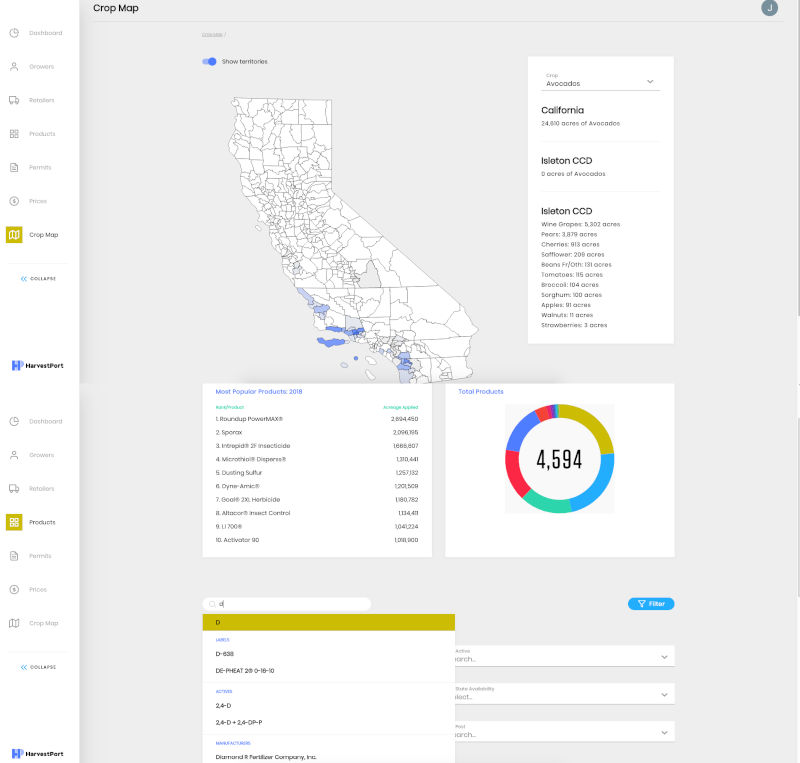800x763 pixels.
Task: Open Prices dollar icon in the upper sidebar
Action: [x=14, y=201]
